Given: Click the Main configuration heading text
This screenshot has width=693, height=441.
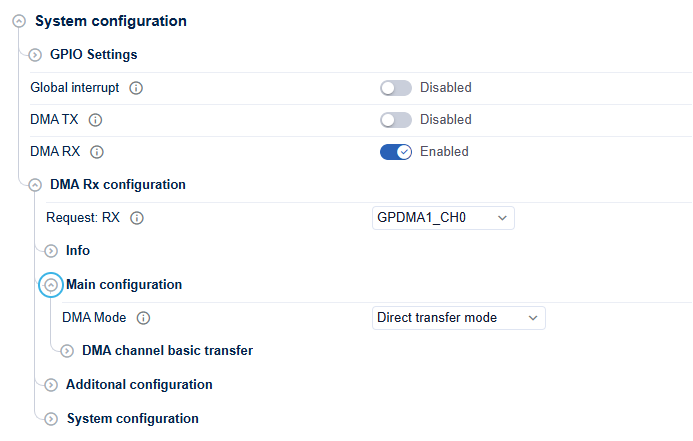Looking at the screenshot, I should [x=124, y=285].
